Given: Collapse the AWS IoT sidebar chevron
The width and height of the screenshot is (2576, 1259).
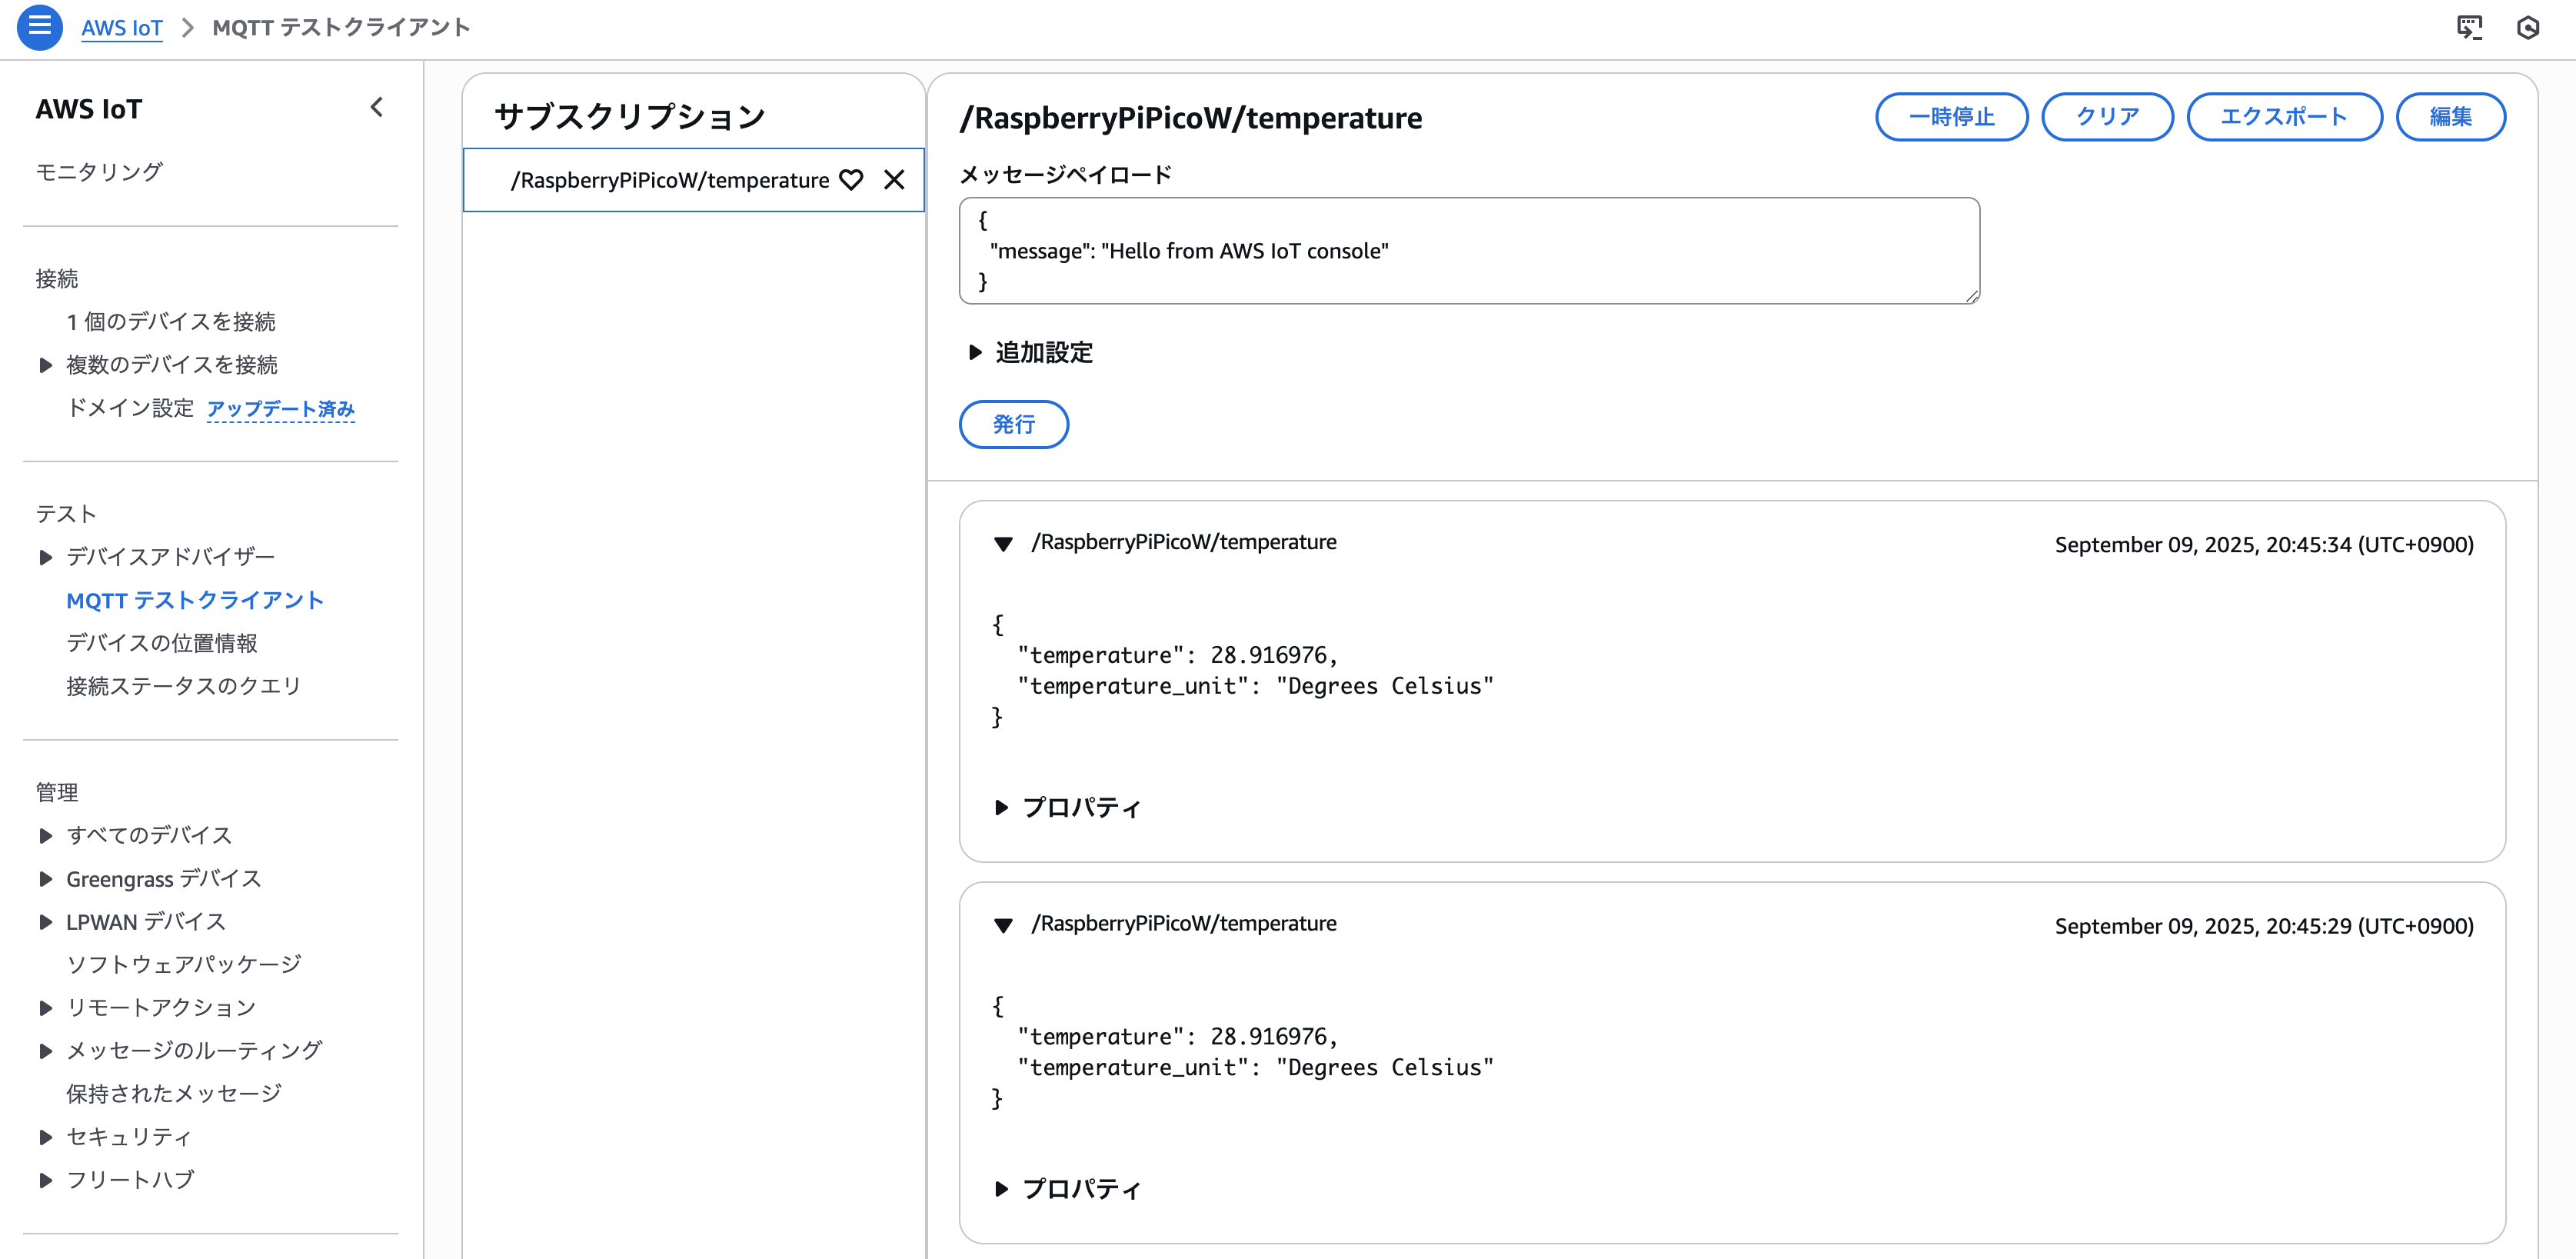Looking at the screenshot, I should (x=377, y=108).
